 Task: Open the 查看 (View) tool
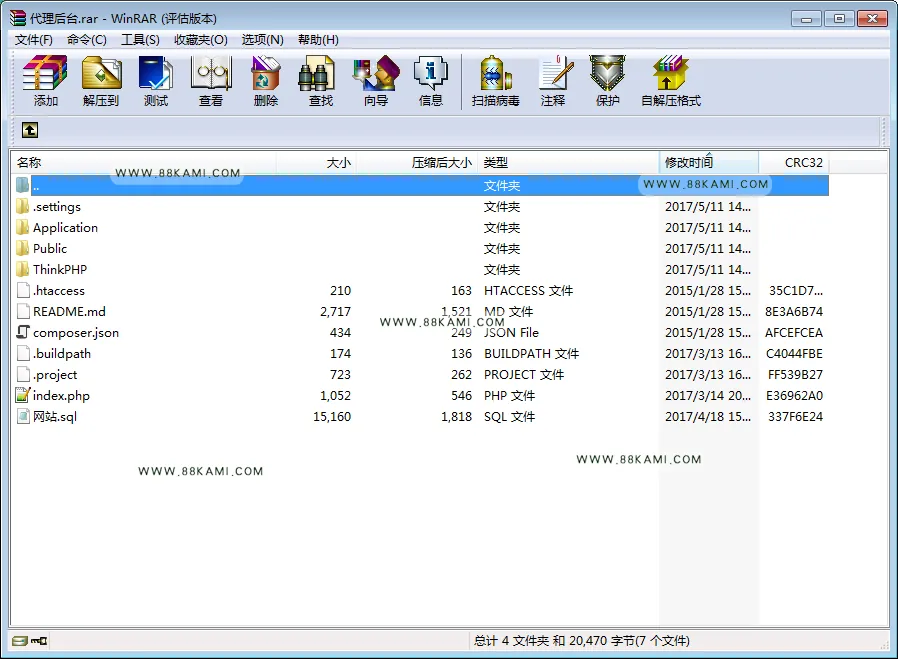pyautogui.click(x=211, y=81)
